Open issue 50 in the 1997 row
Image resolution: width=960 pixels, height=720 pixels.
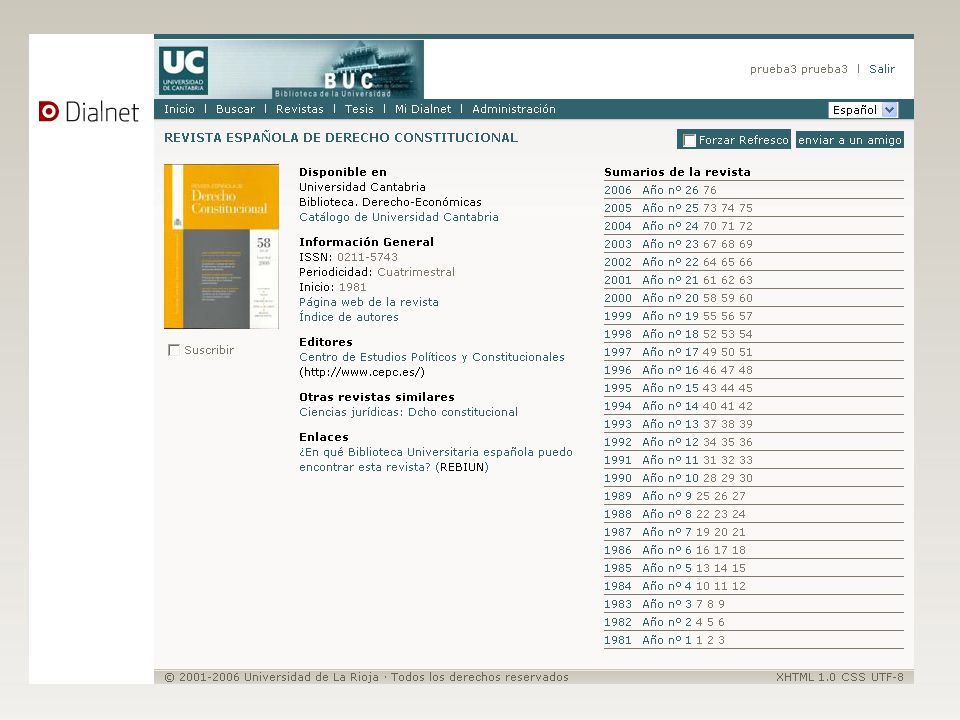pyautogui.click(x=728, y=352)
